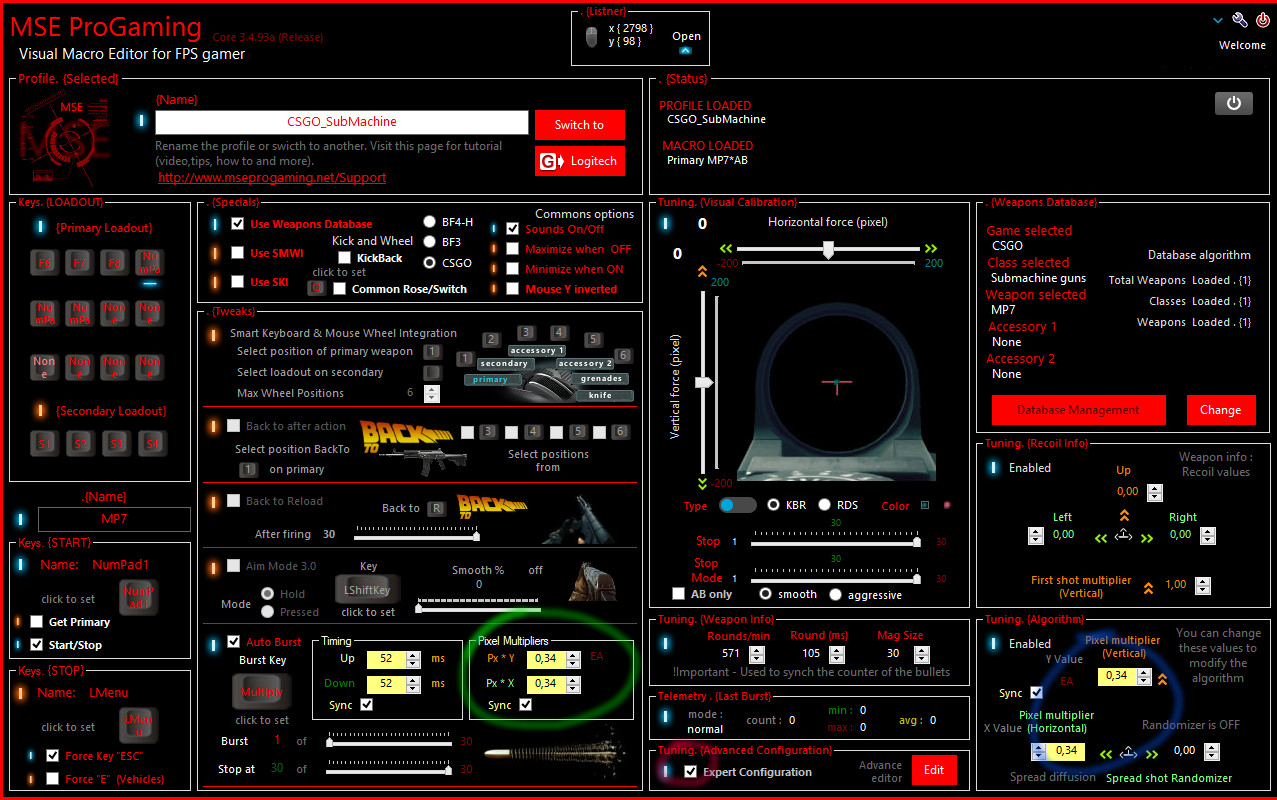Screen dimensions: 1277x800
Task: Select the BF4-H radio button
Action: click(430, 222)
